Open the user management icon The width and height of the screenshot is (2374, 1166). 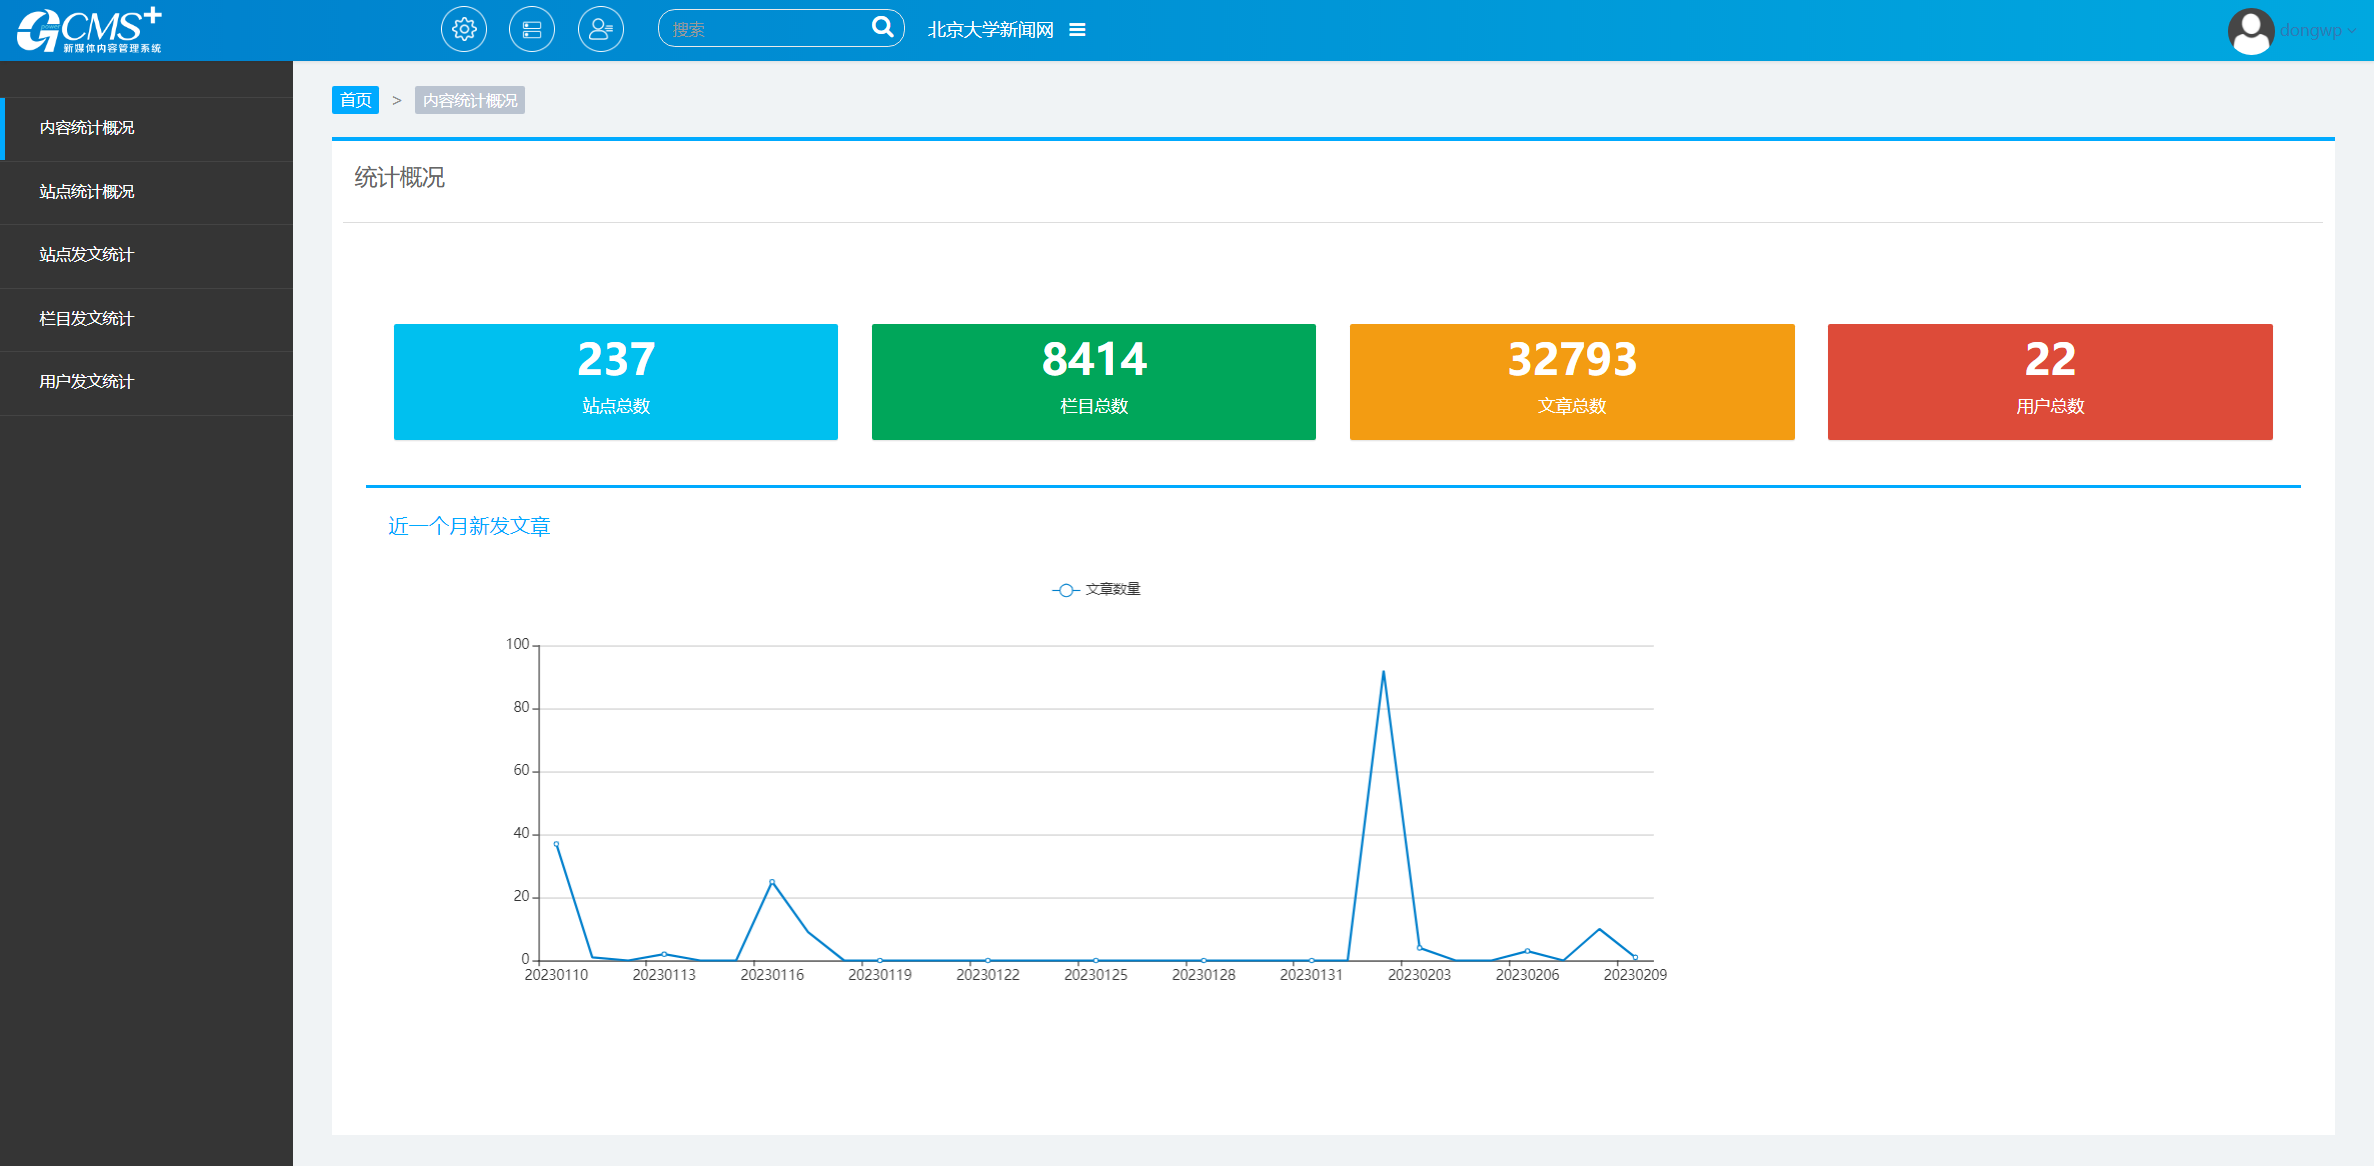(600, 30)
